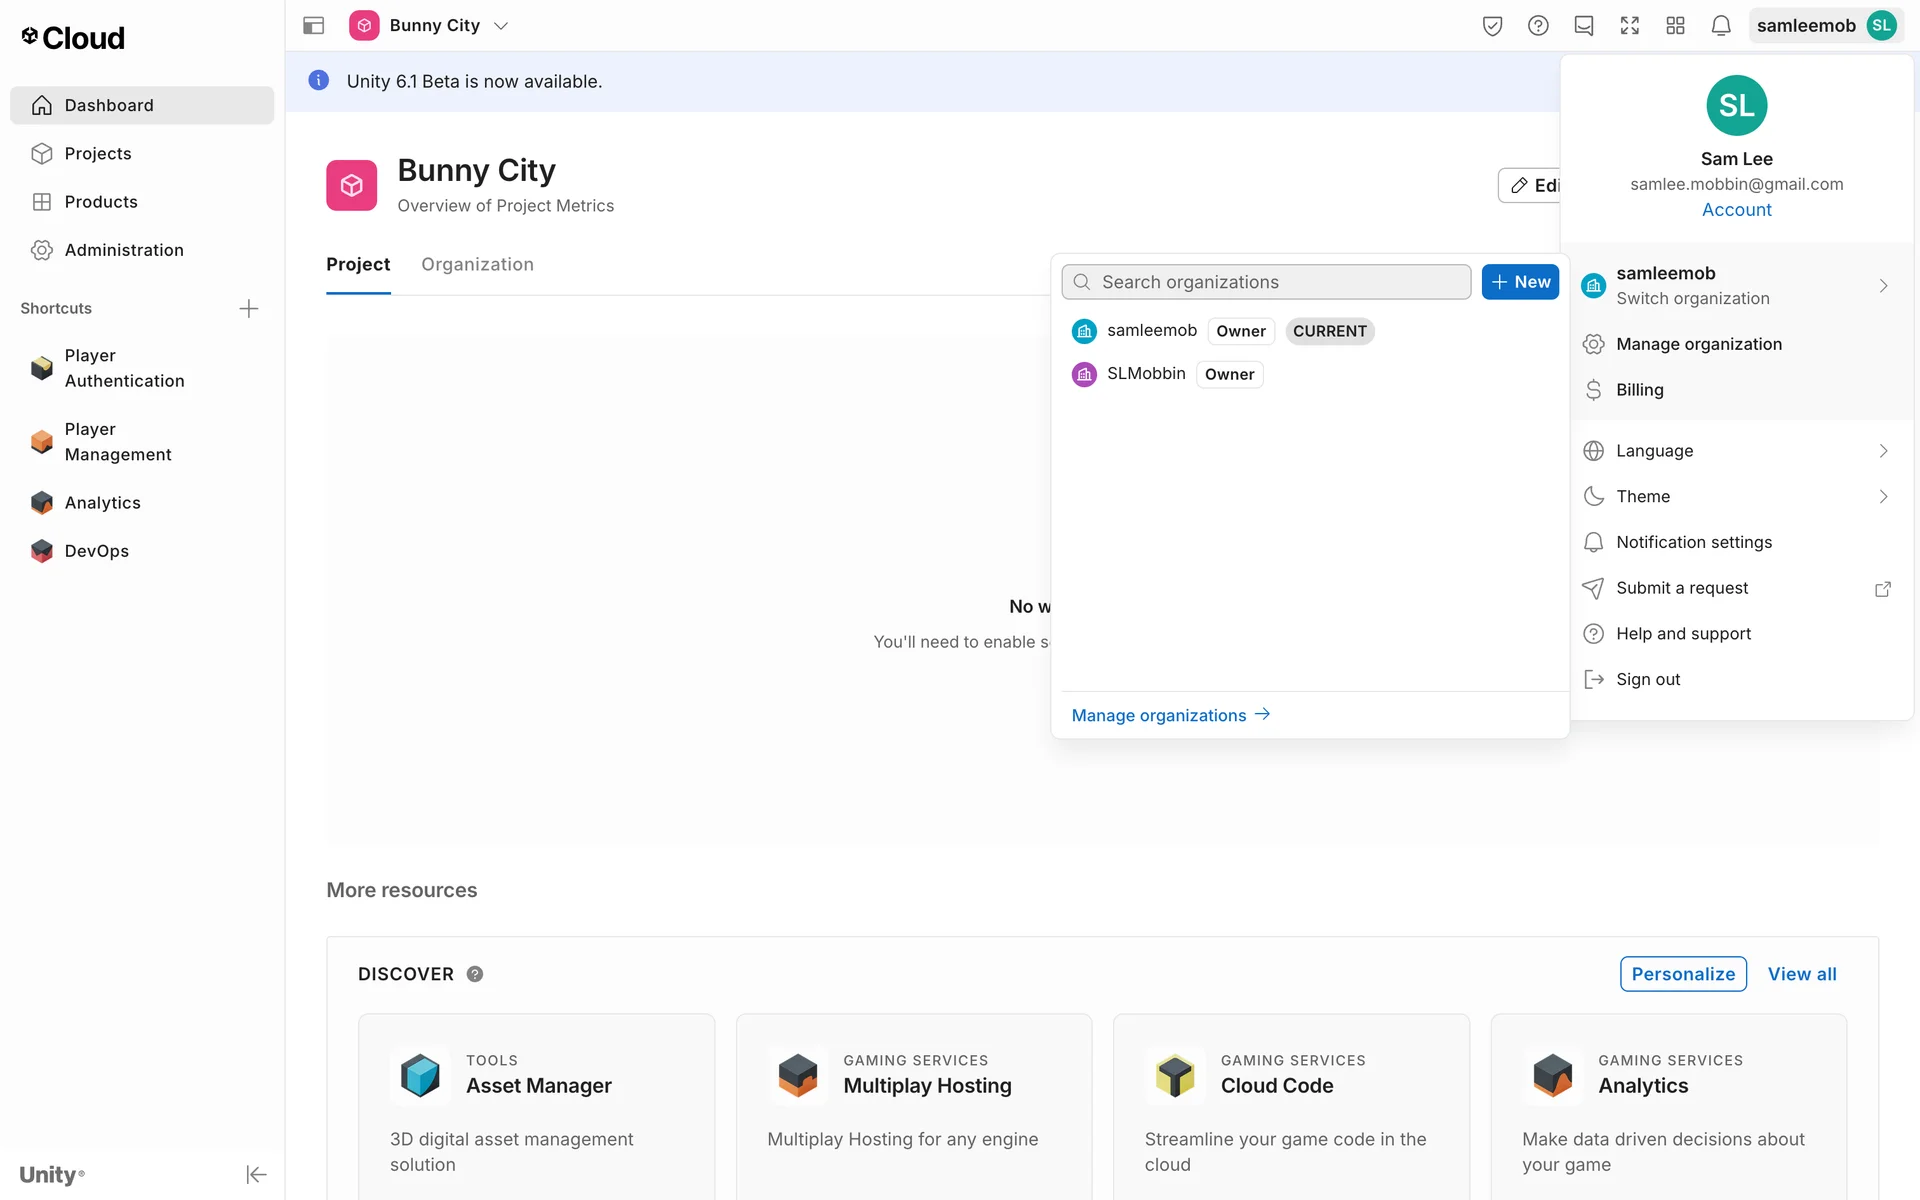Open notifications bell icon
1920x1200 pixels.
point(1721,26)
